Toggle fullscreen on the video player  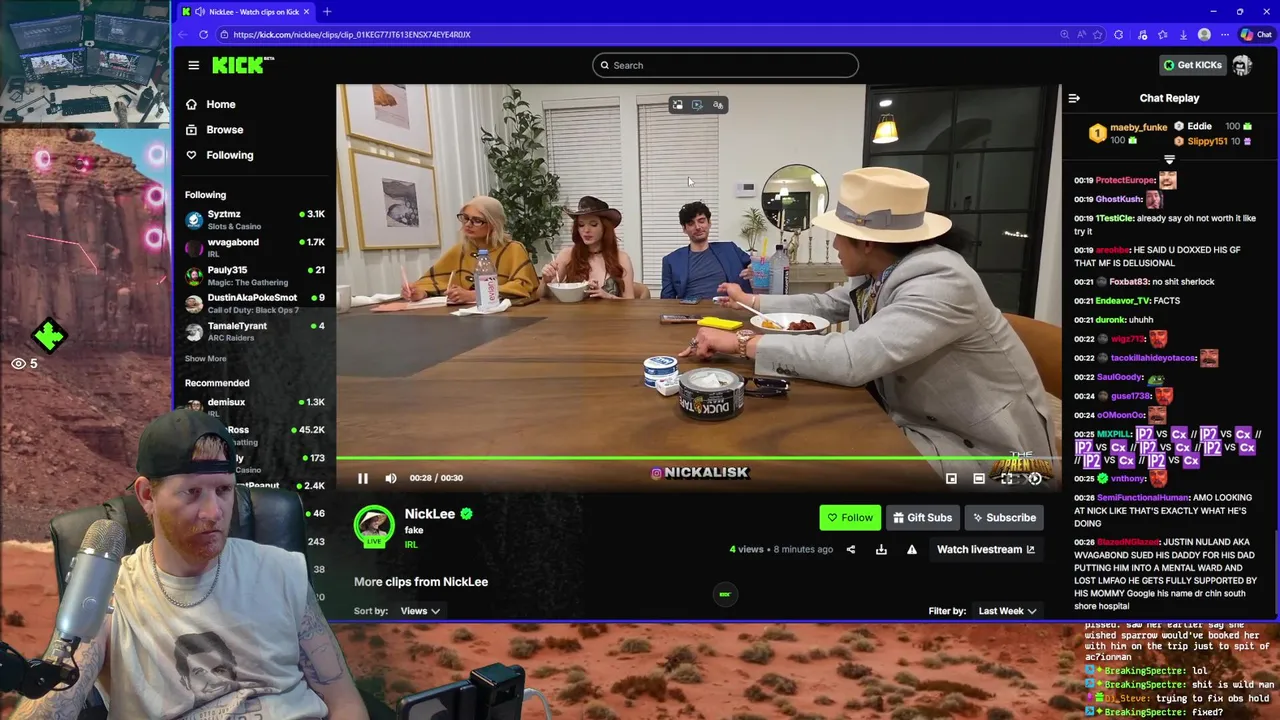[1007, 478]
